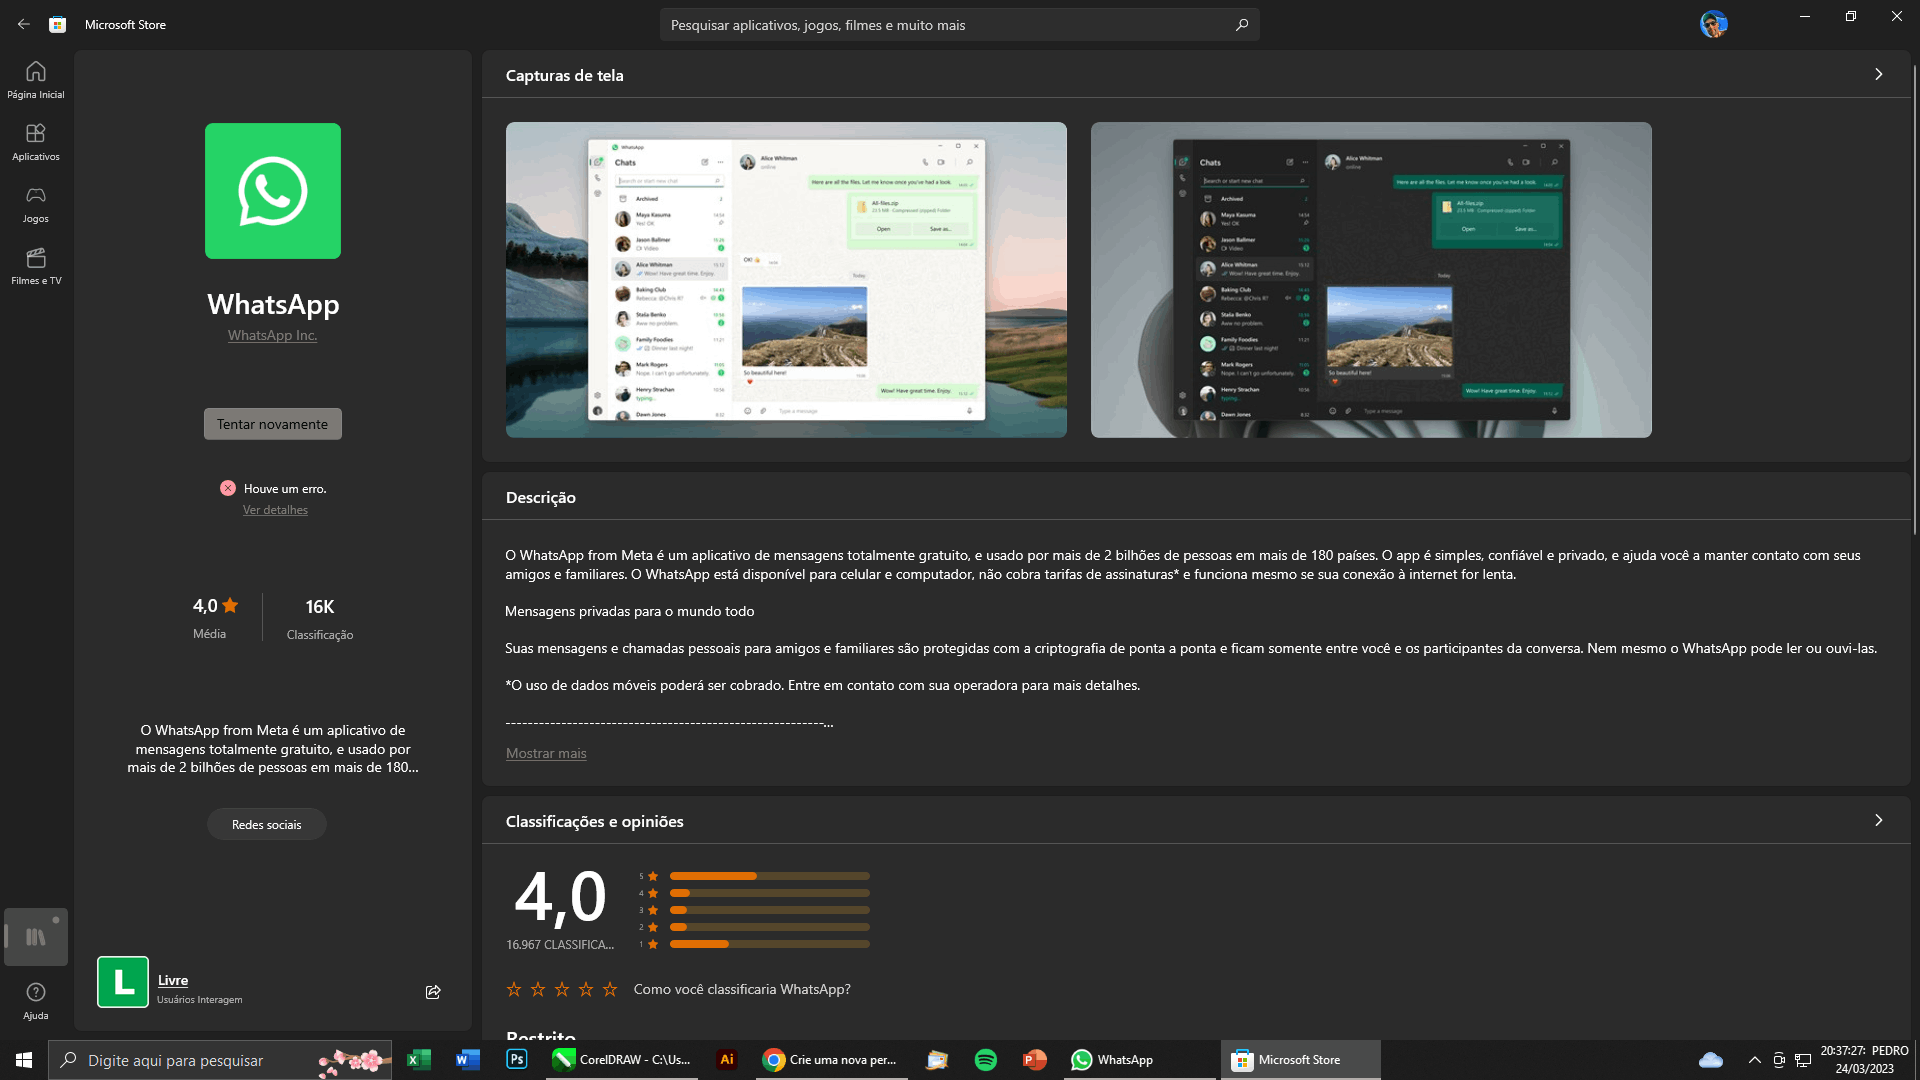1920x1080 pixels.
Task: Open the Livre rating link
Action: click(x=173, y=981)
